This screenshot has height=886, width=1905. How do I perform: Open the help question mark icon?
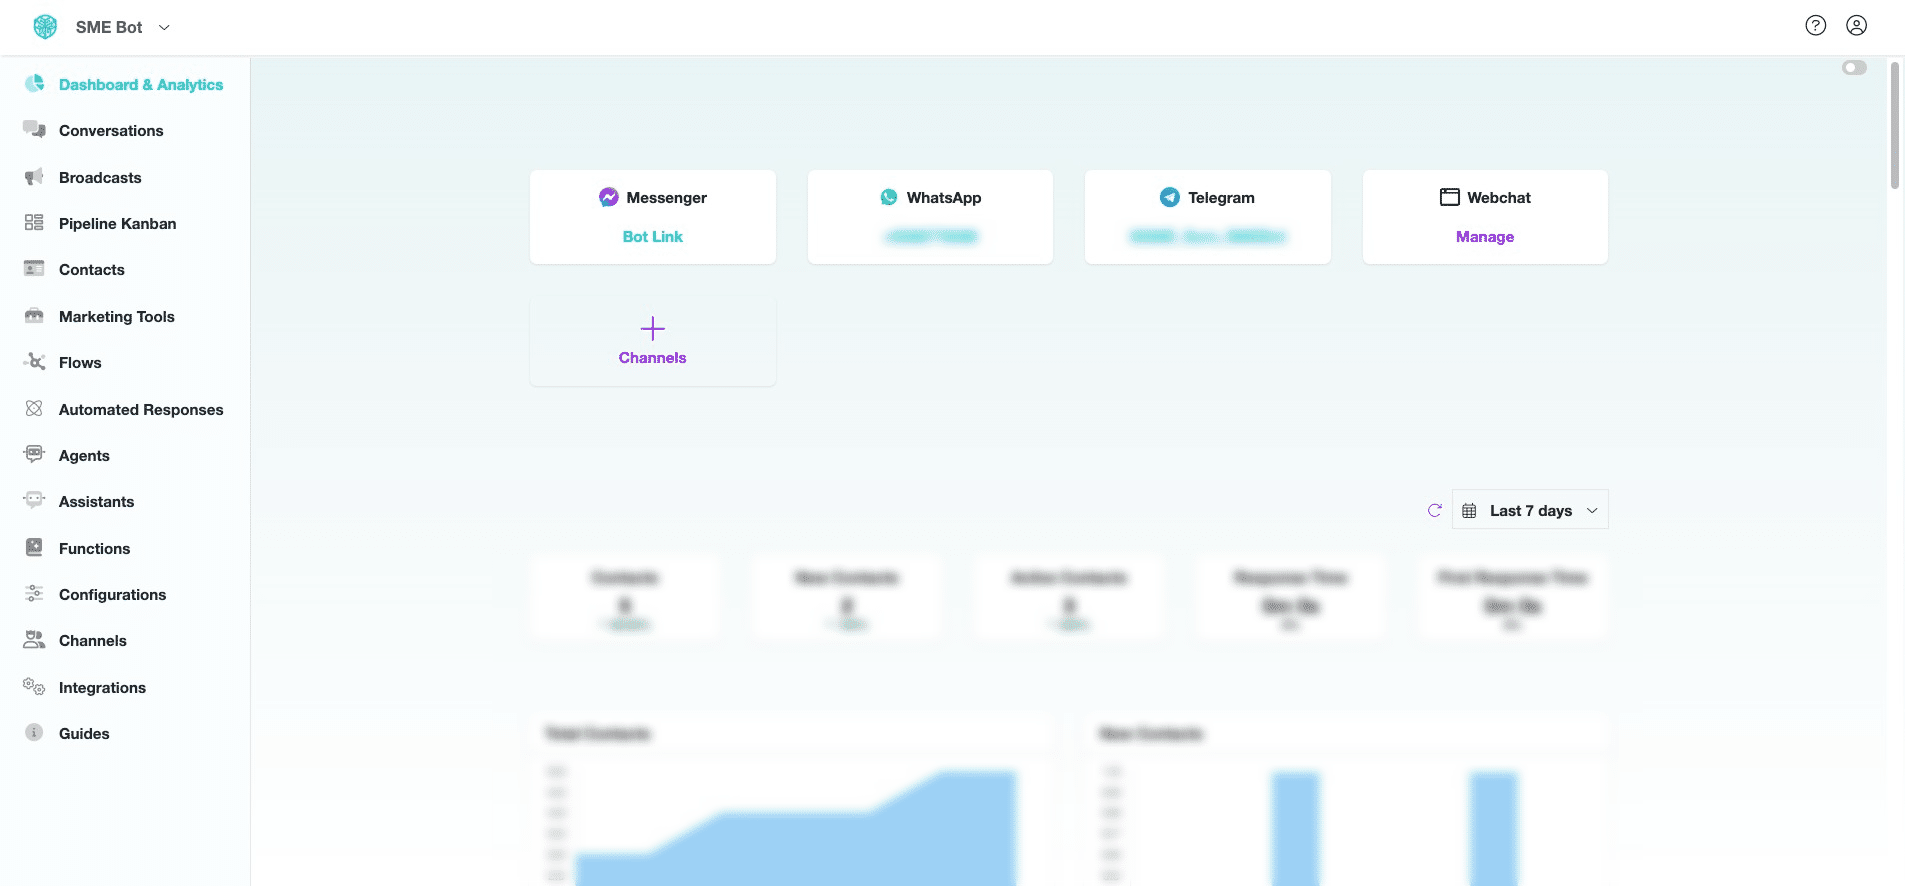coord(1816,26)
